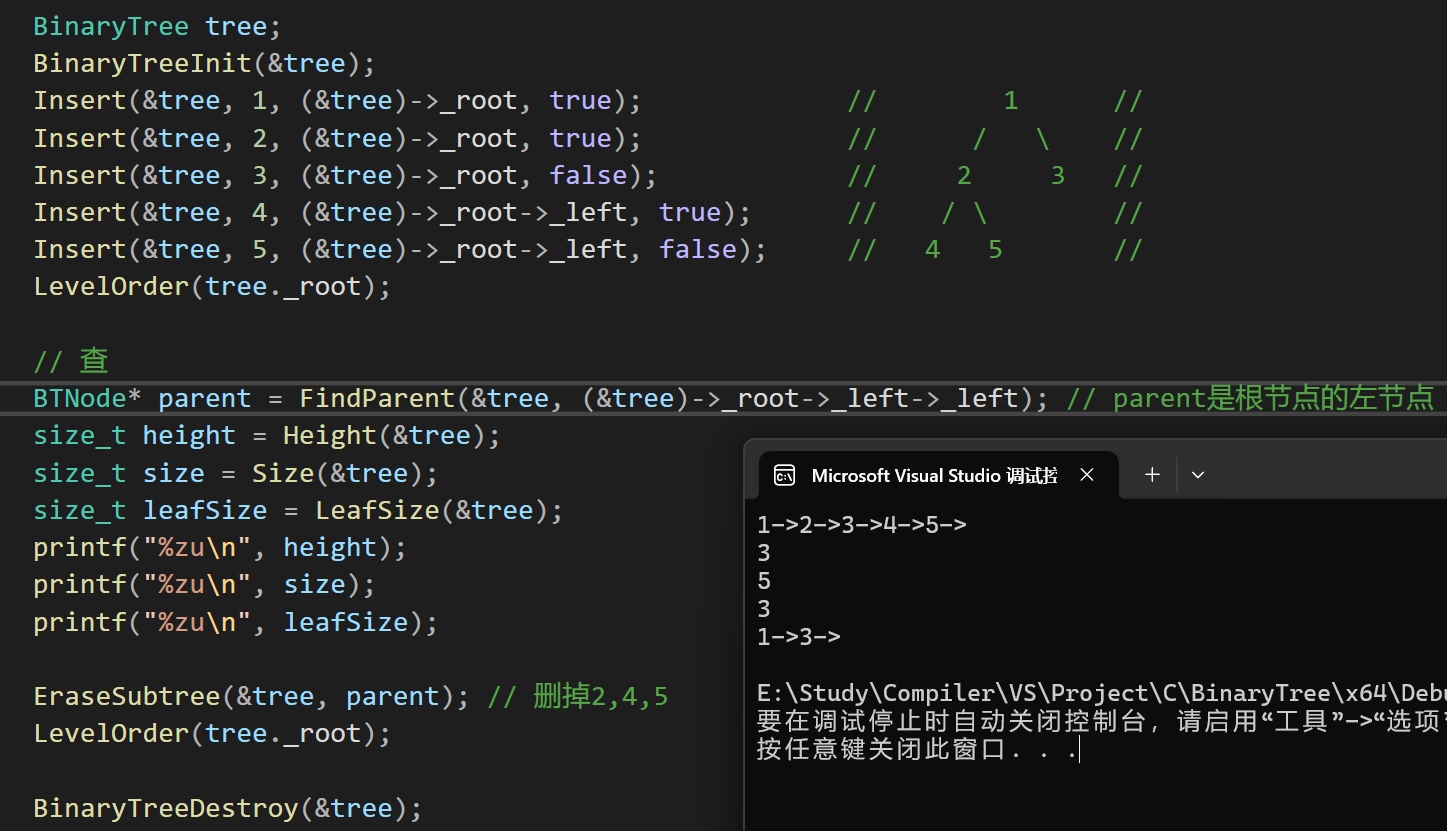This screenshot has height=831, width=1447.
Task: Click the BinaryTreeDestroy function call
Action: click(165, 808)
